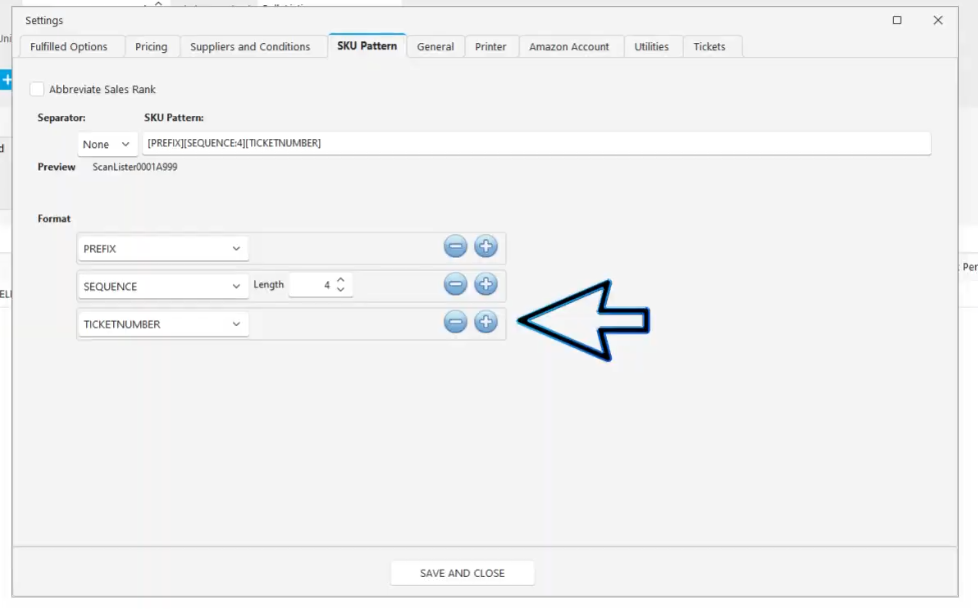978x609 pixels.
Task: Open the TICKETNUMBER format dropdown
Action: pos(163,324)
